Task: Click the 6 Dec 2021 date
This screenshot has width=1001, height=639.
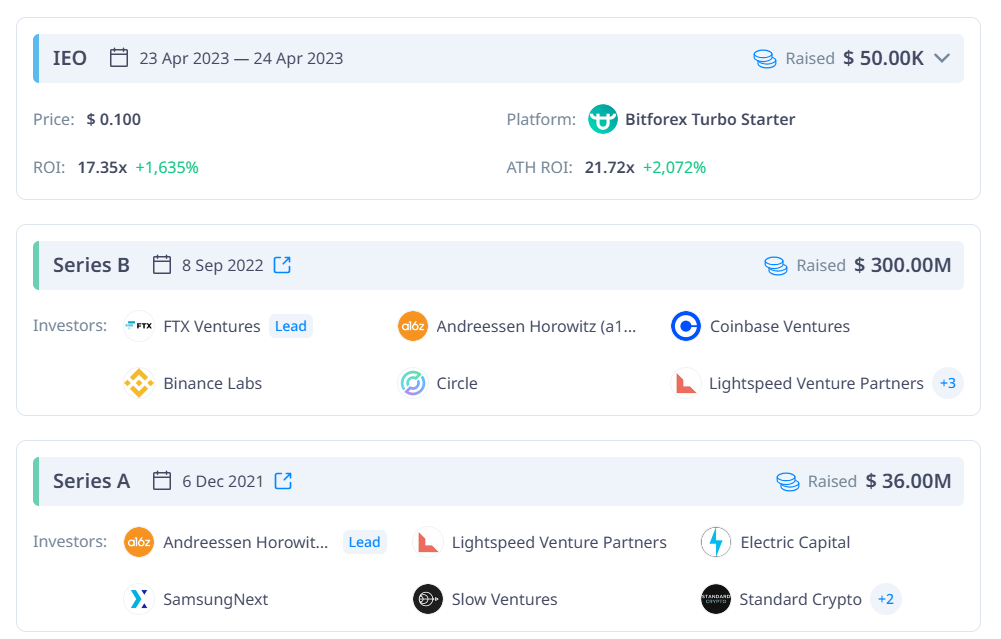Action: 223,481
